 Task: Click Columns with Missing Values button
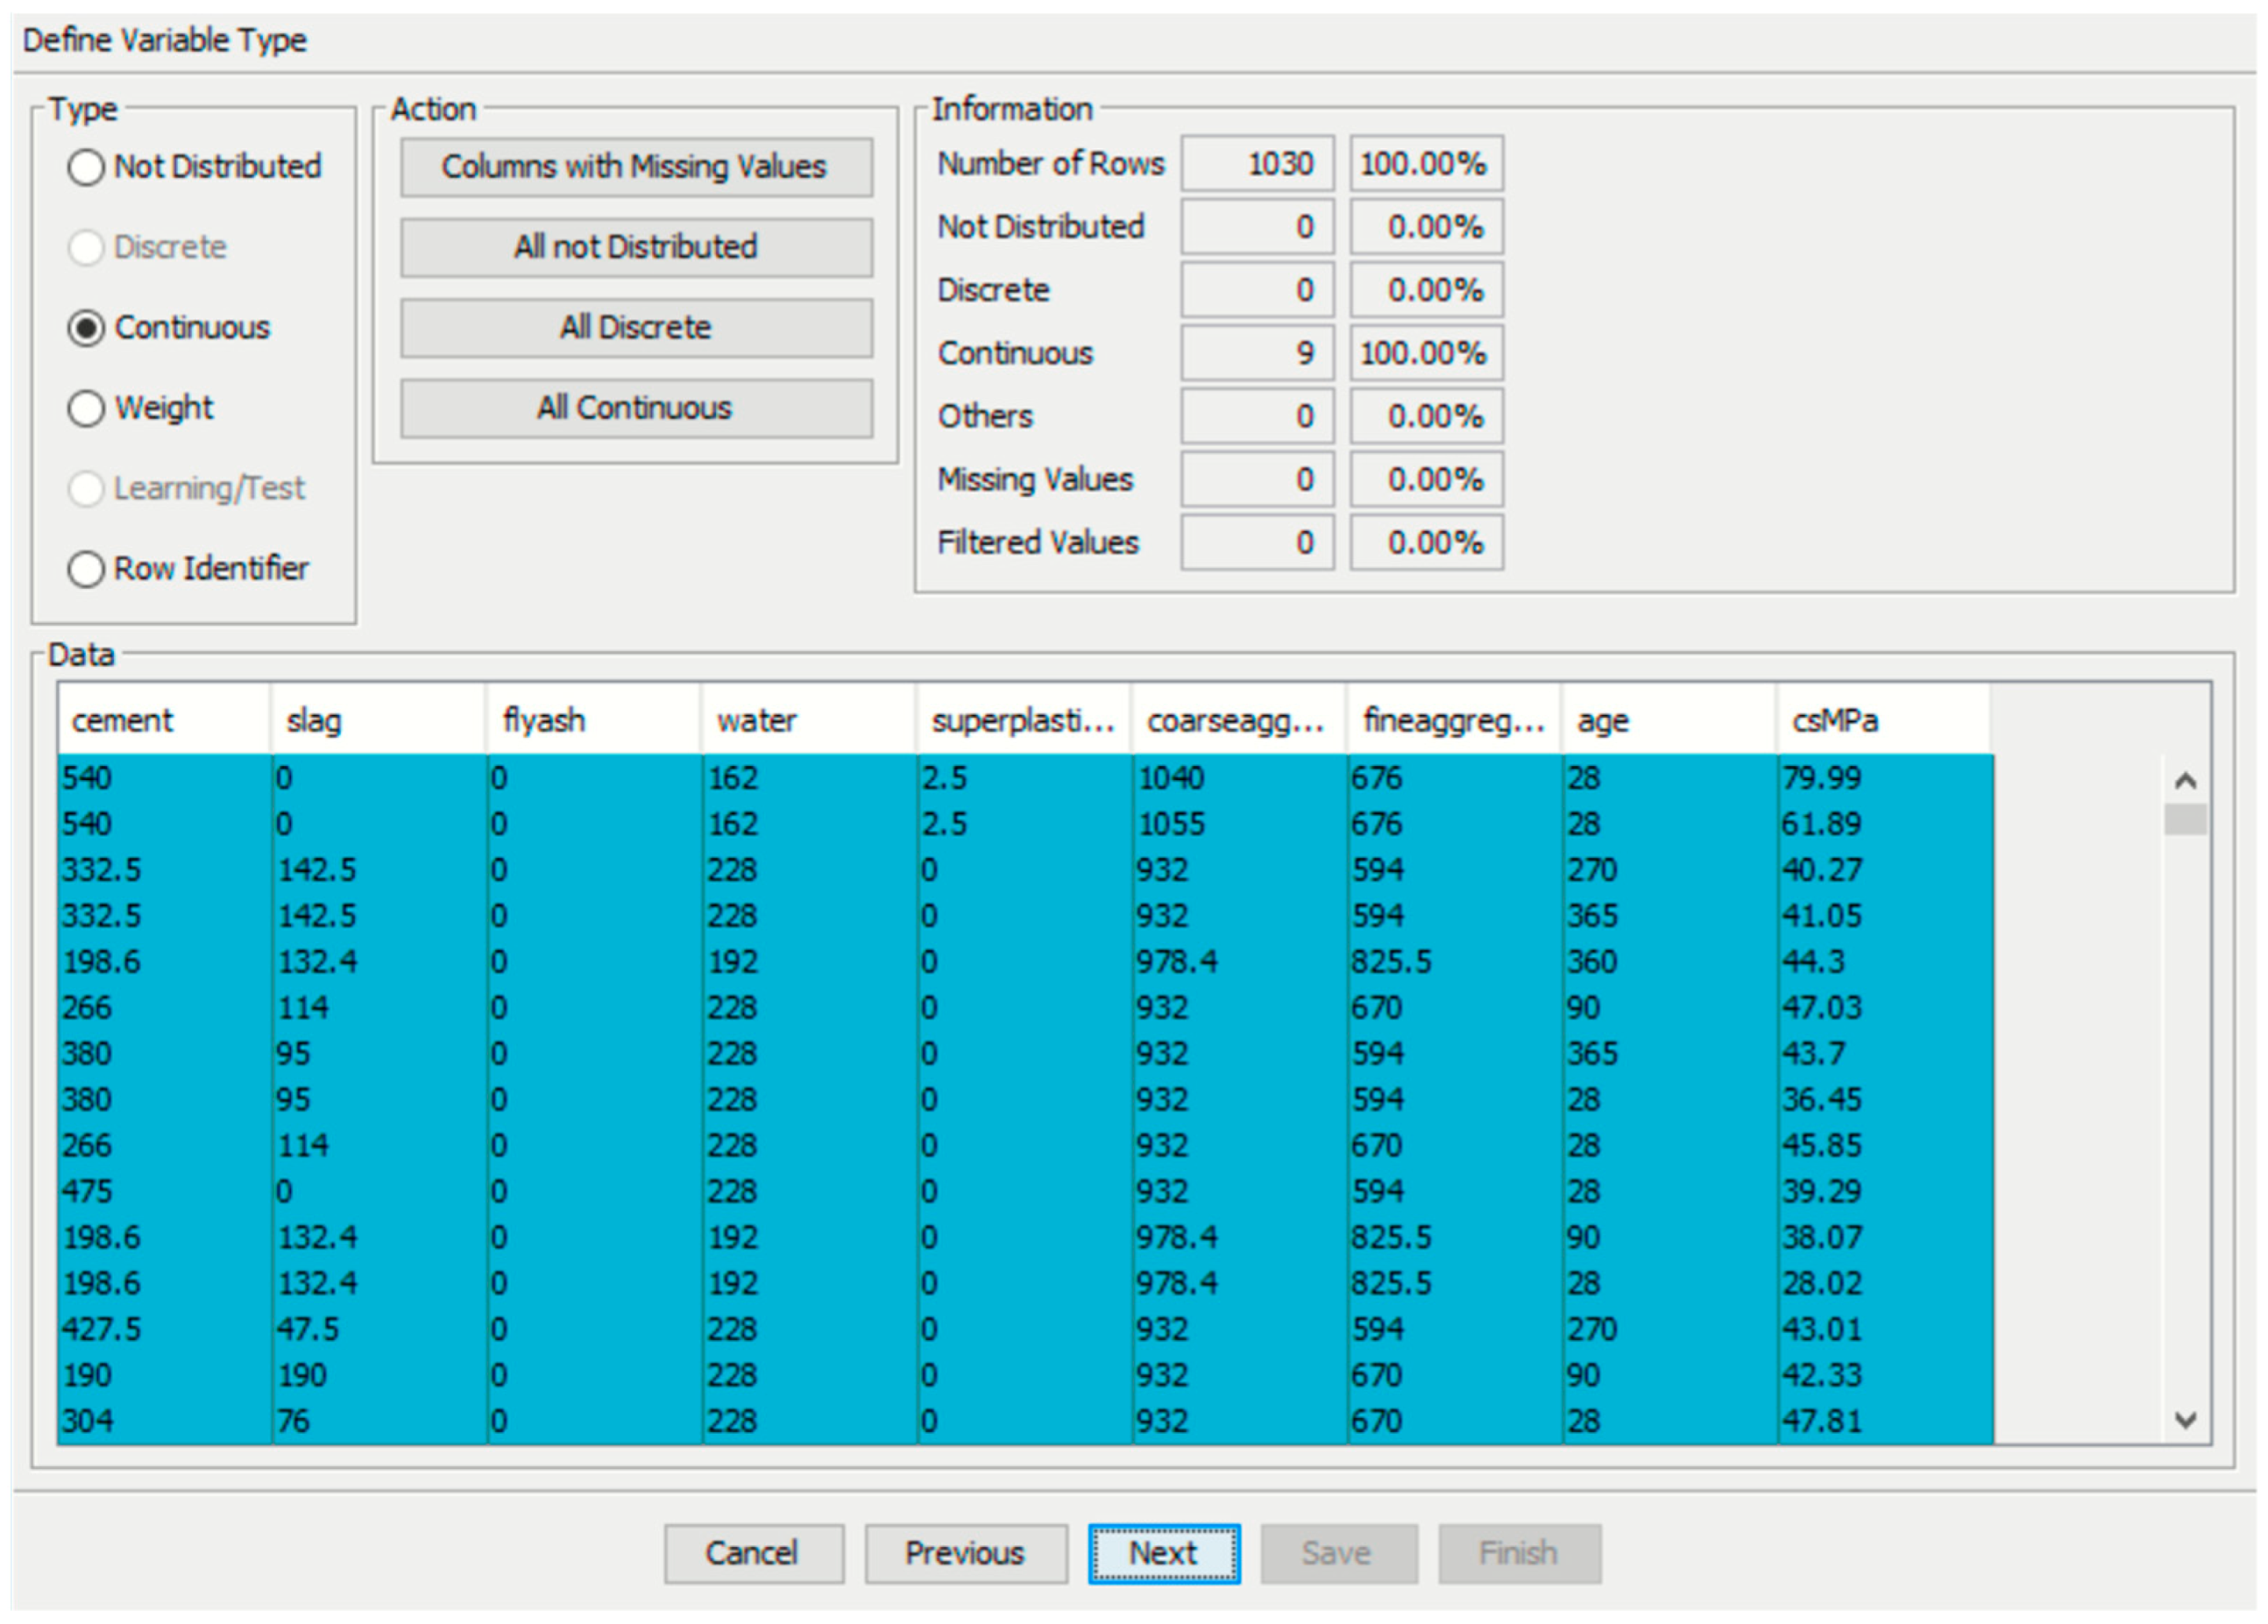[x=635, y=167]
